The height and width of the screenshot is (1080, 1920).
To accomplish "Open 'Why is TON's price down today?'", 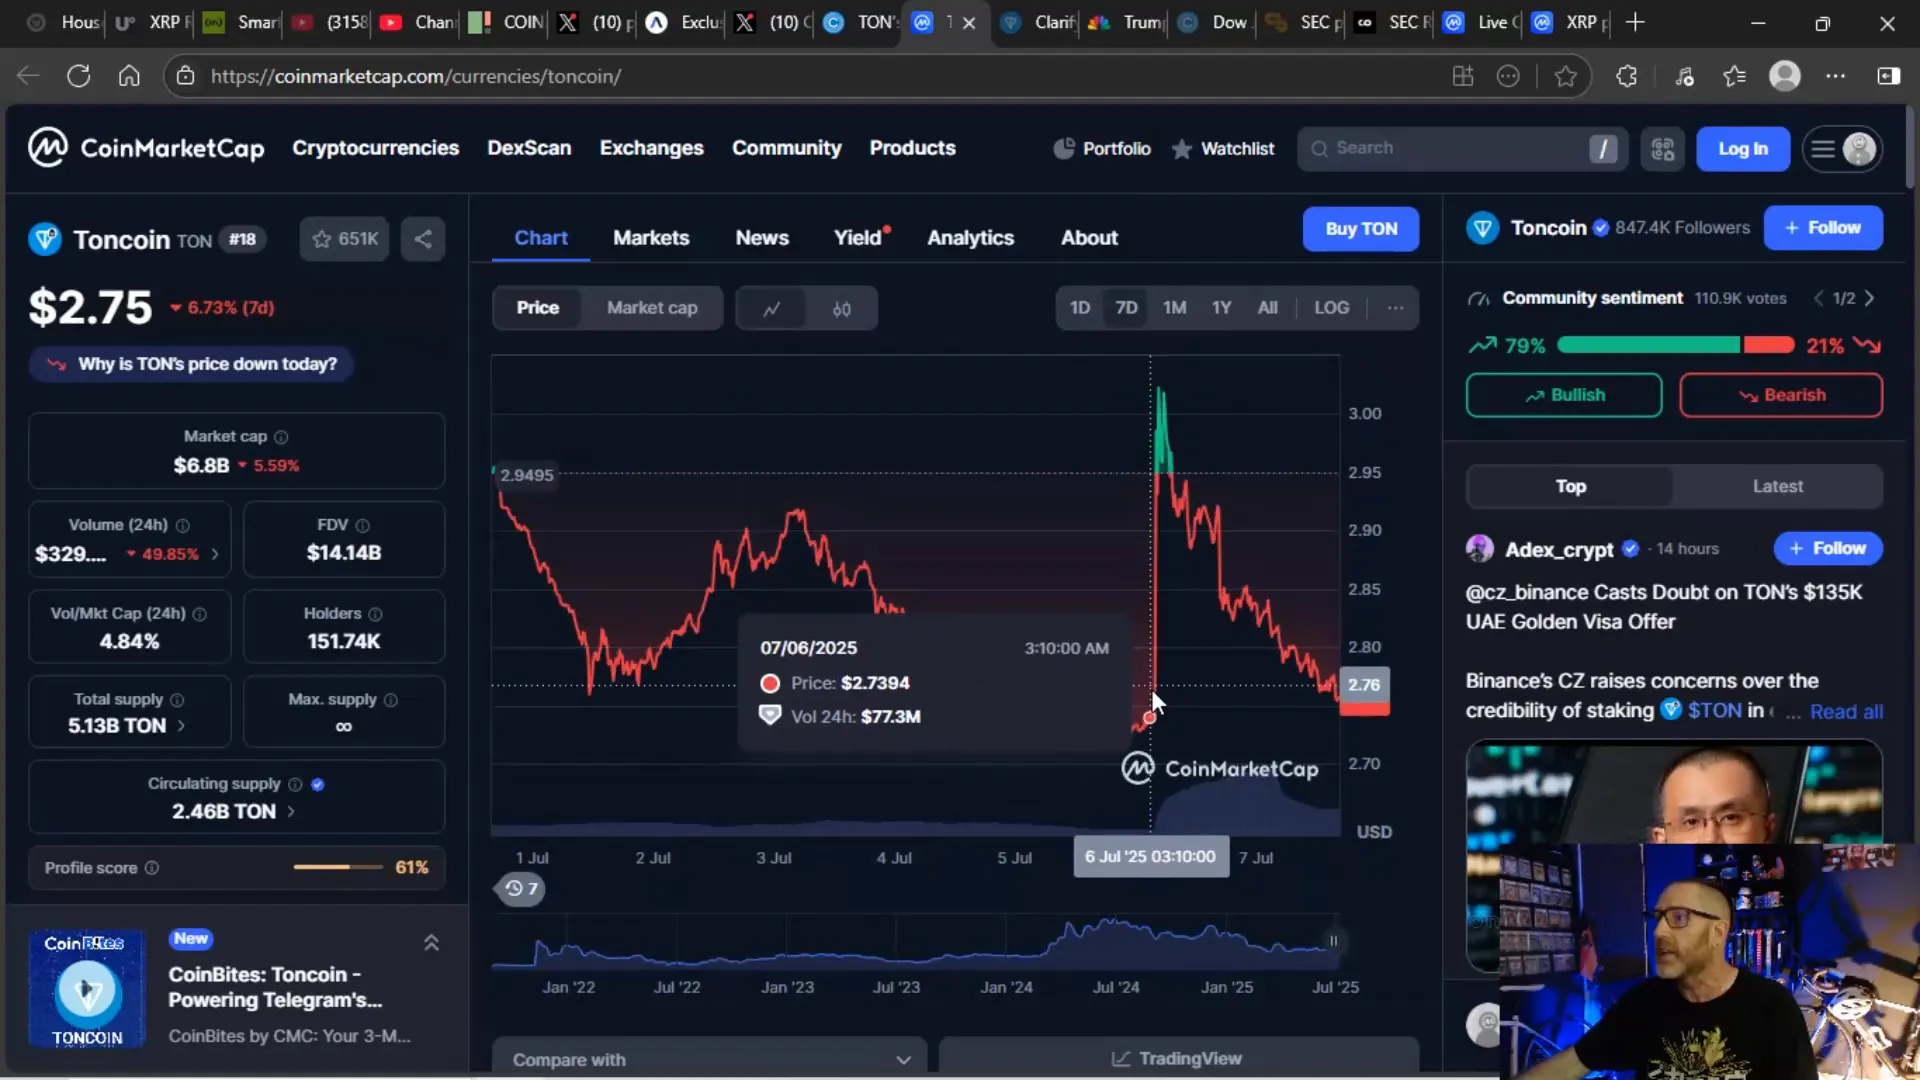I will point(191,364).
